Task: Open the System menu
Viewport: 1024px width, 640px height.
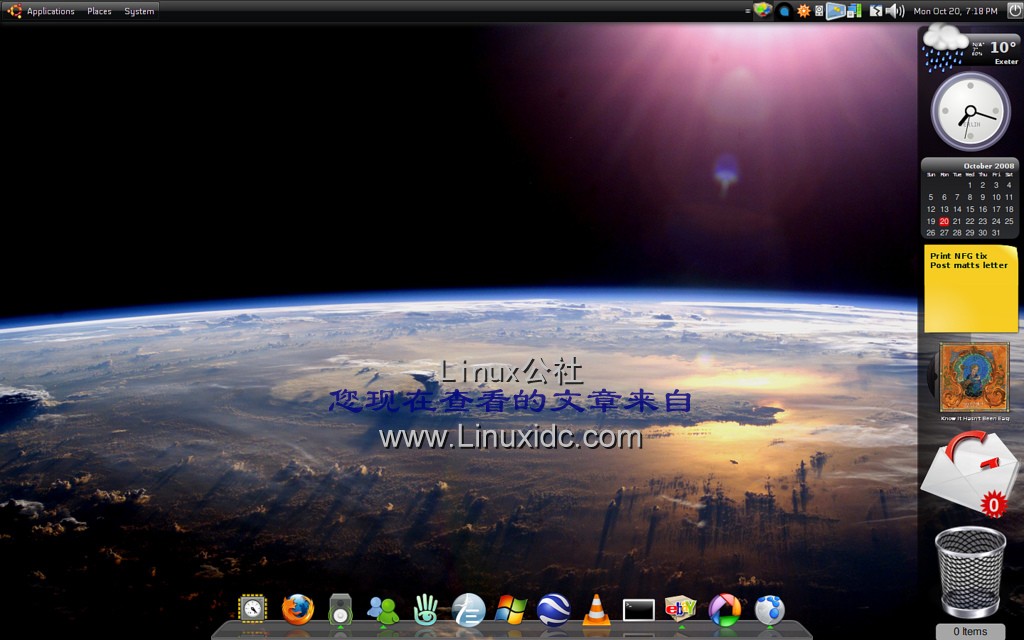Action: [x=139, y=11]
